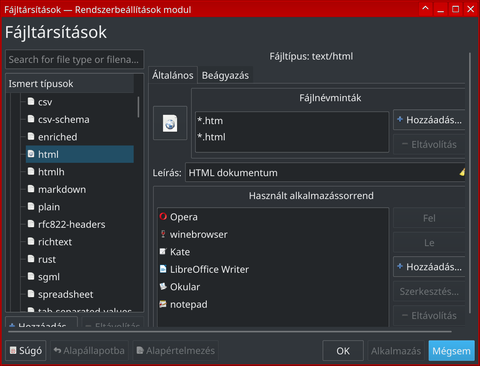Image resolution: width=480 pixels, height=366 pixels.
Task: Select the markdown file type
Action: (x=80, y=189)
